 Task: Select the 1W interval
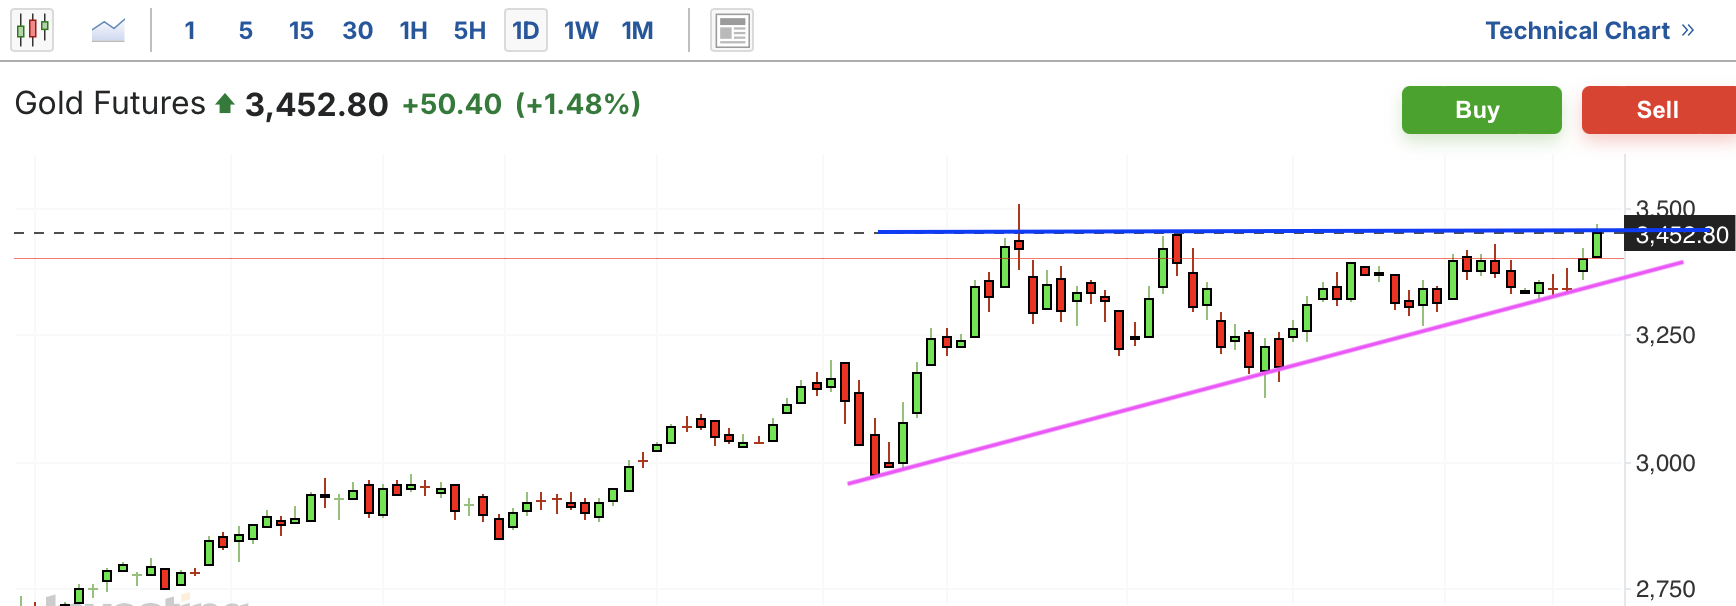[x=581, y=30]
